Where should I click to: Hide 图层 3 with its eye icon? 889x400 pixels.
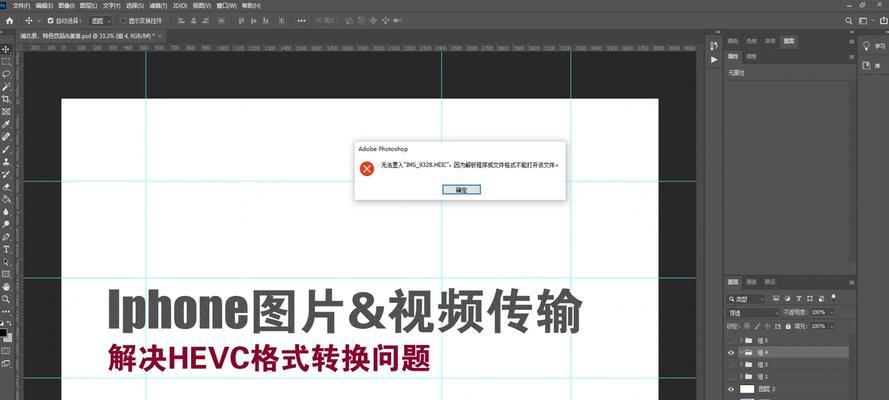click(x=731, y=389)
